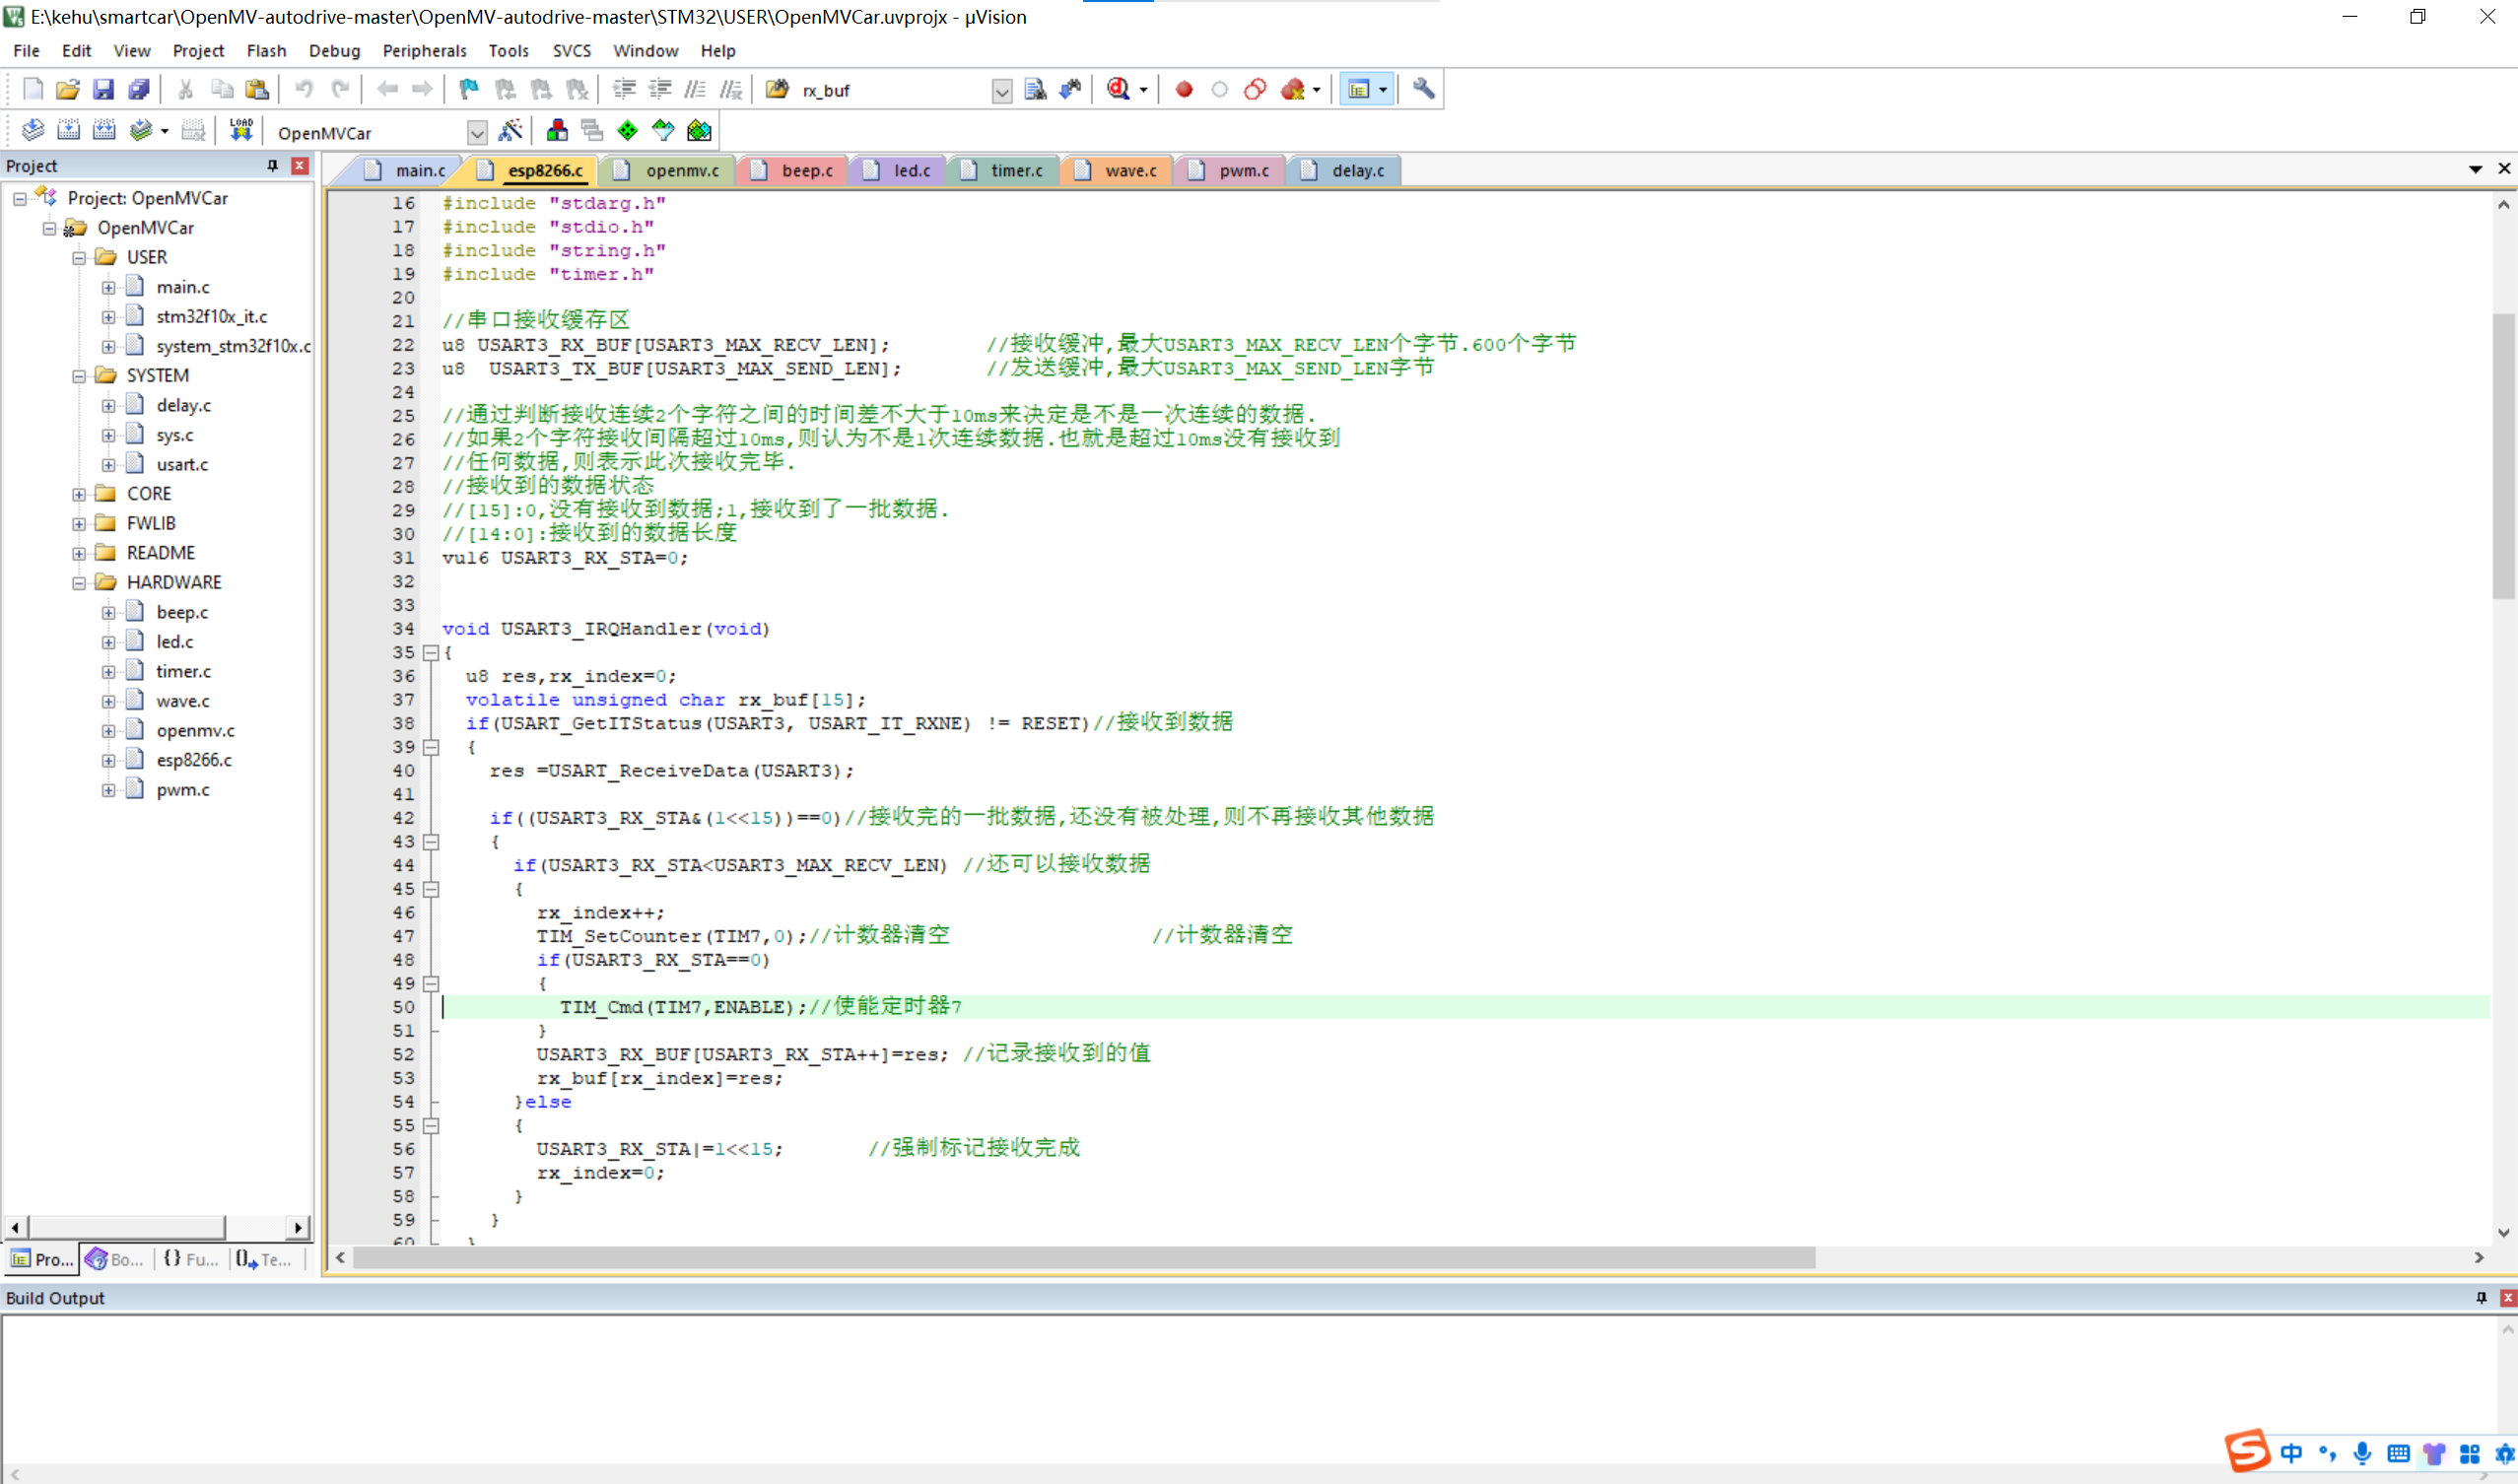Switch to the openmv.c tab
Viewport: 2518px width, 1484px height.
pos(681,170)
